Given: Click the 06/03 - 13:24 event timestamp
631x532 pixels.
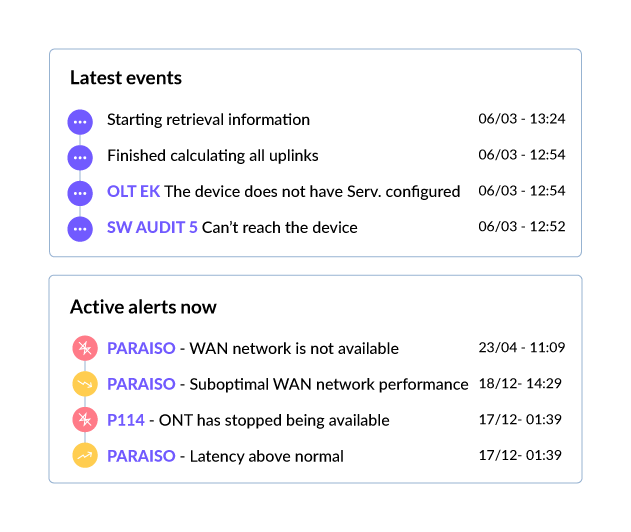Looking at the screenshot, I should [522, 119].
